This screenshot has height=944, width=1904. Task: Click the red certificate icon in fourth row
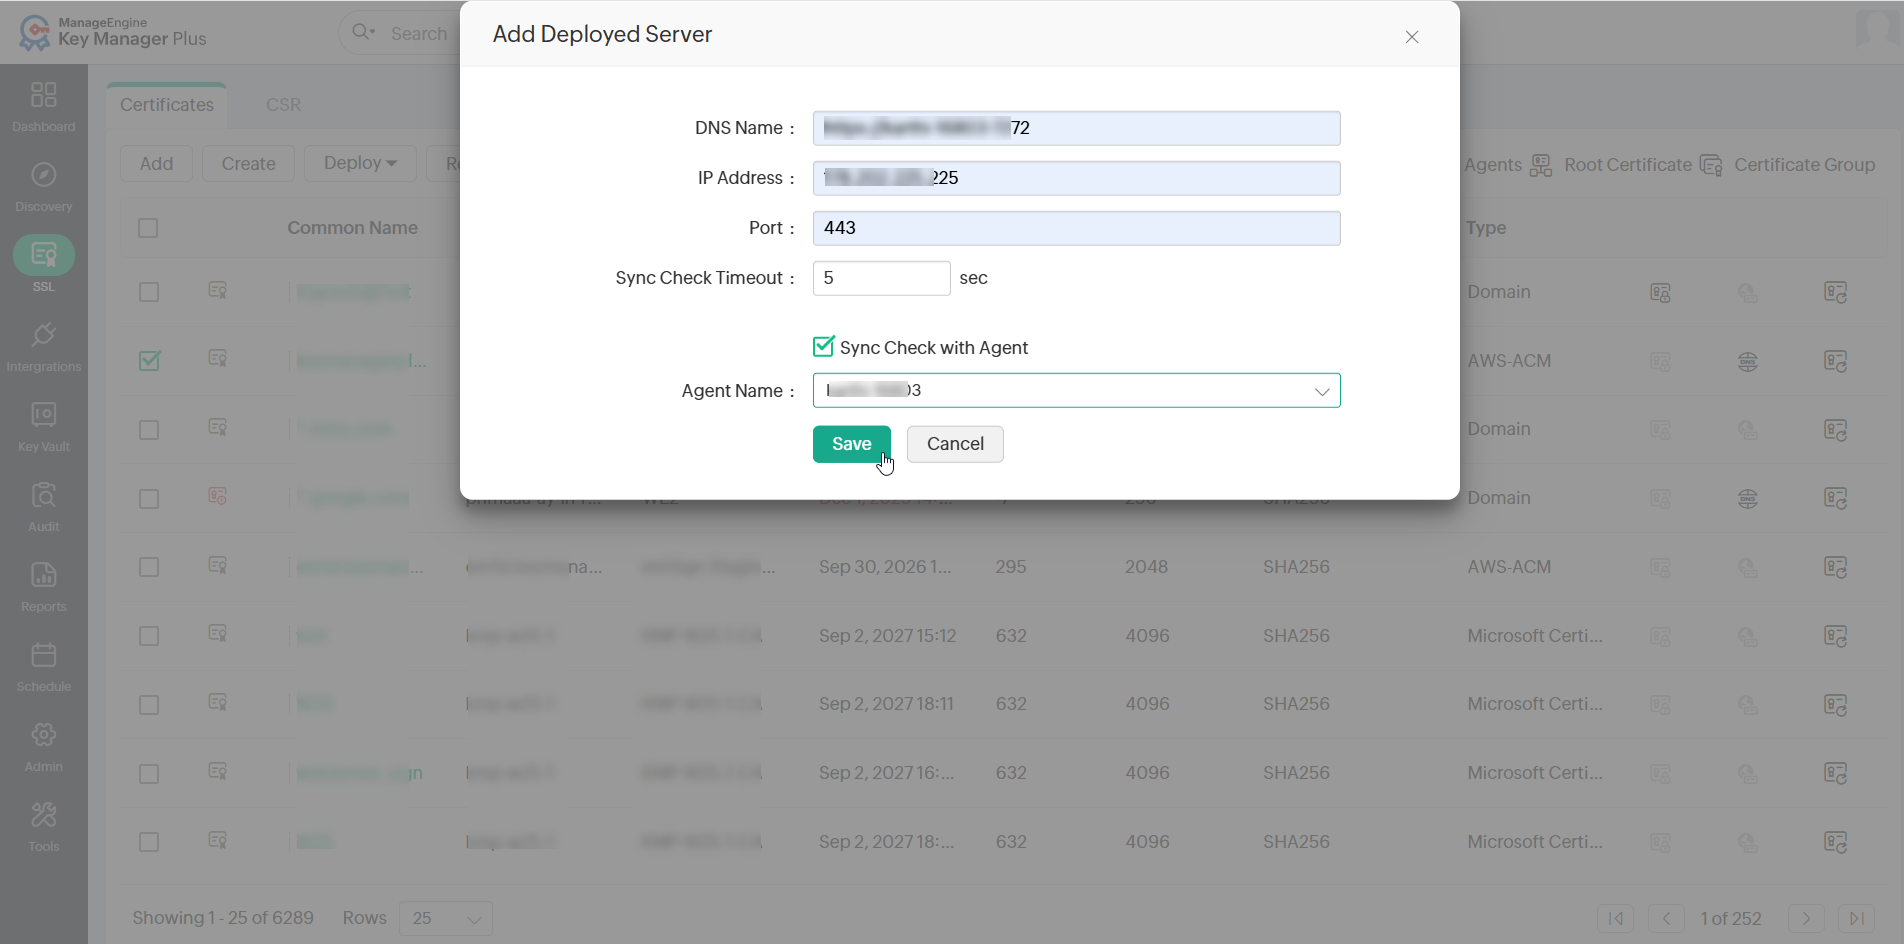[x=217, y=497]
